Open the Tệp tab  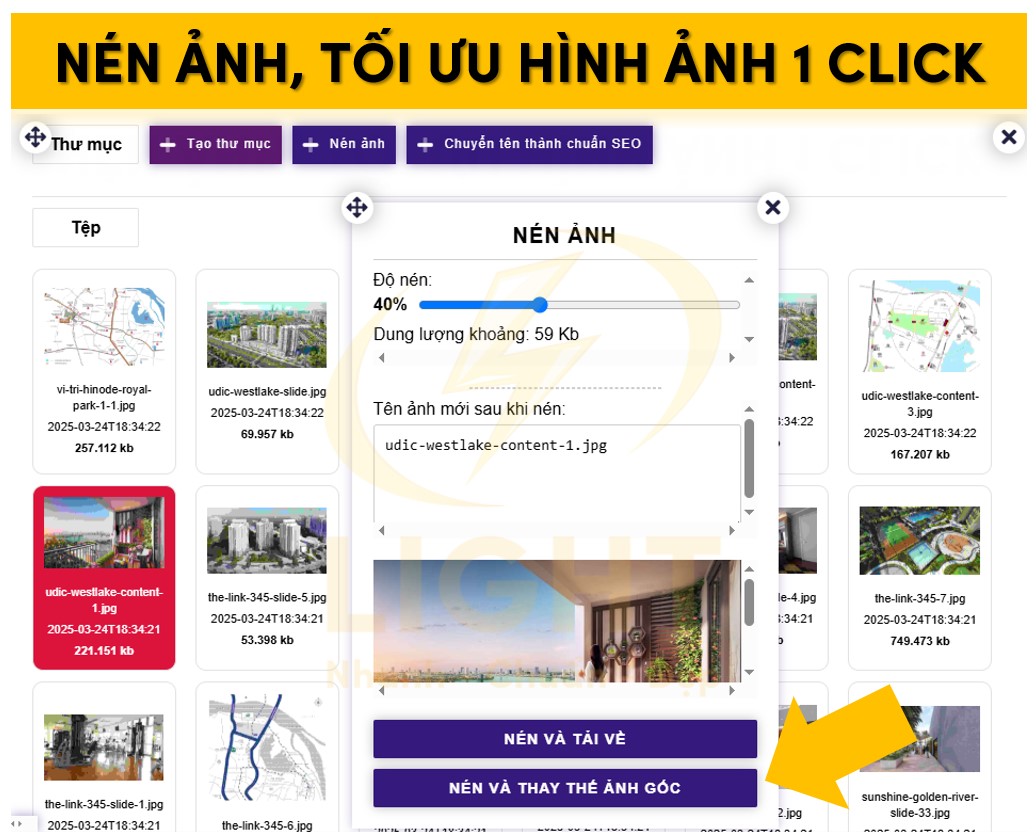point(86,228)
